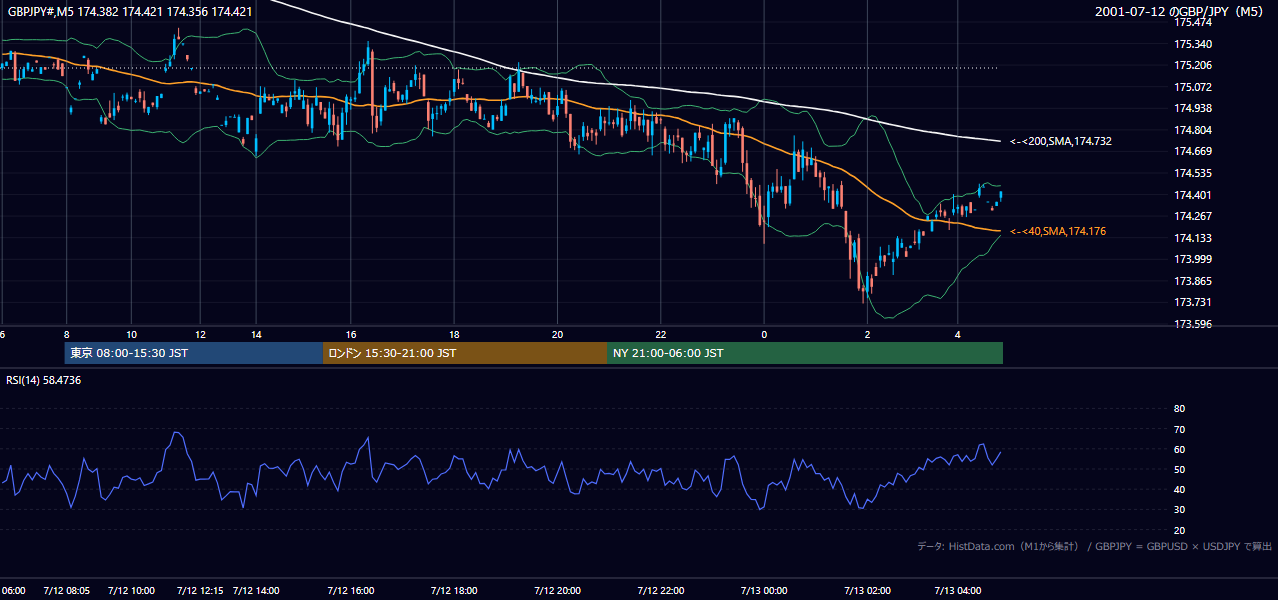Click price axis value 174.938
1278x600 pixels.
pos(1192,108)
